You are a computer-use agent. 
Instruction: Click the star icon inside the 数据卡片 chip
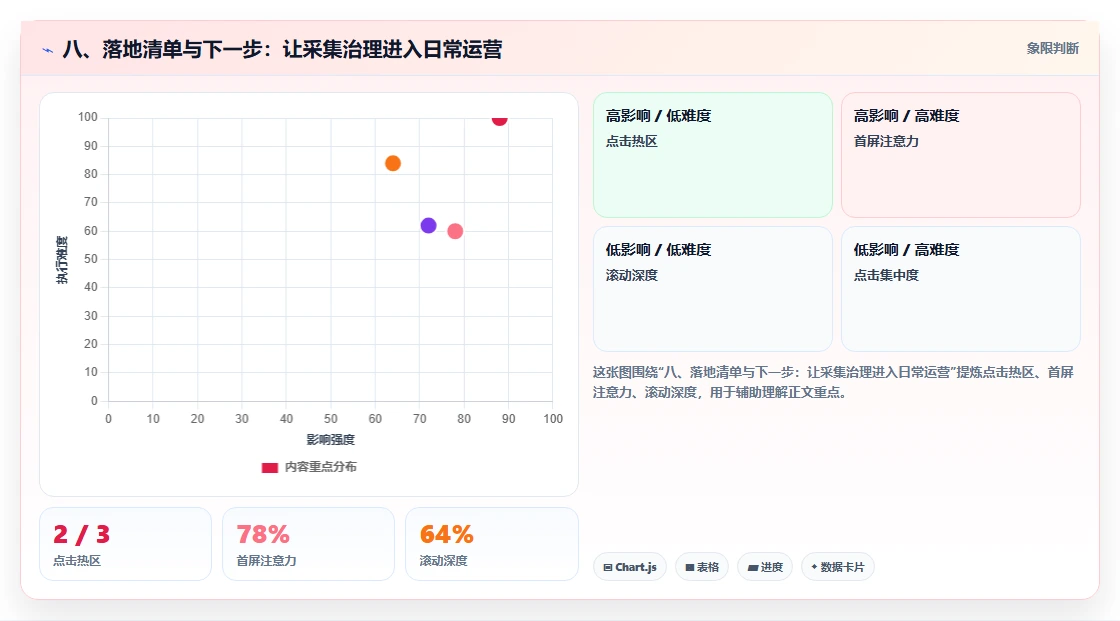(x=814, y=567)
